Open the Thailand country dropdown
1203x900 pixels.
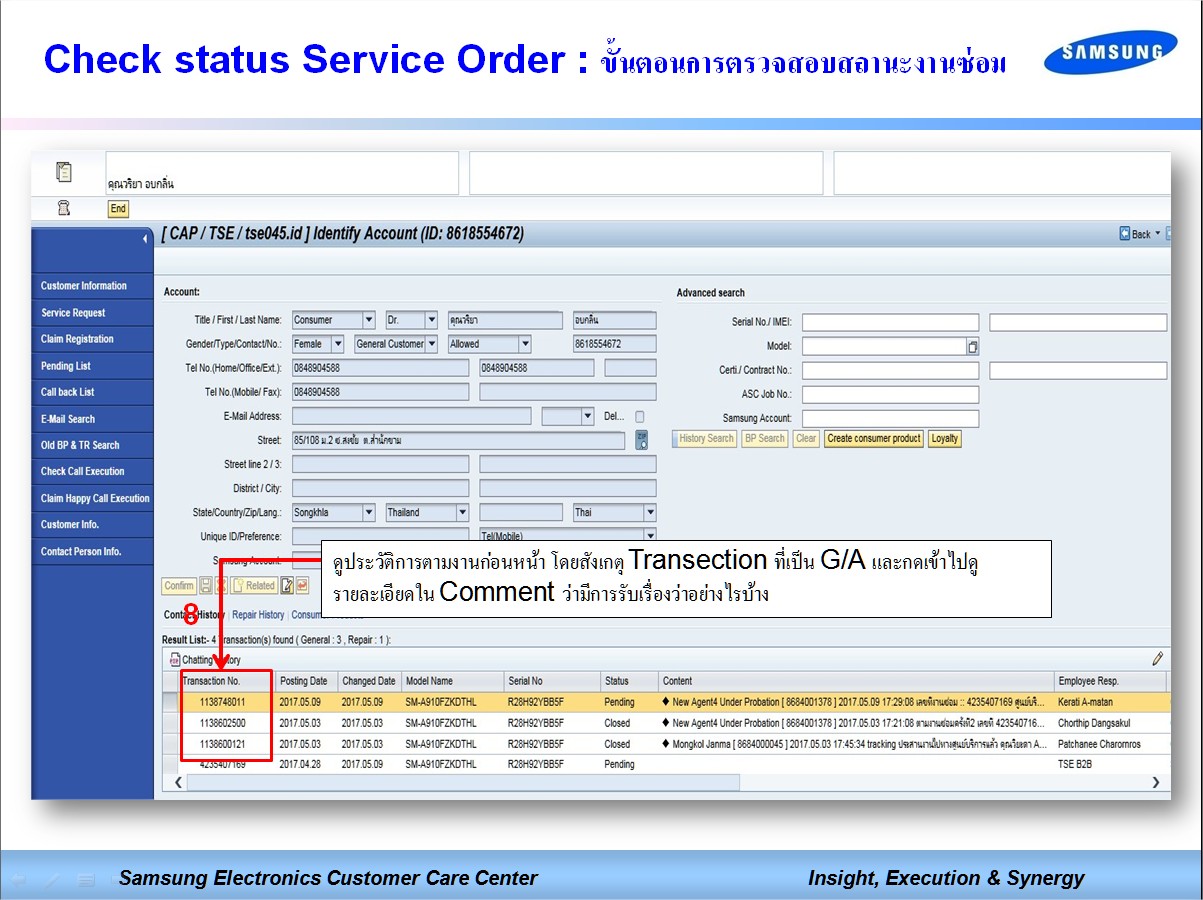[x=462, y=512]
